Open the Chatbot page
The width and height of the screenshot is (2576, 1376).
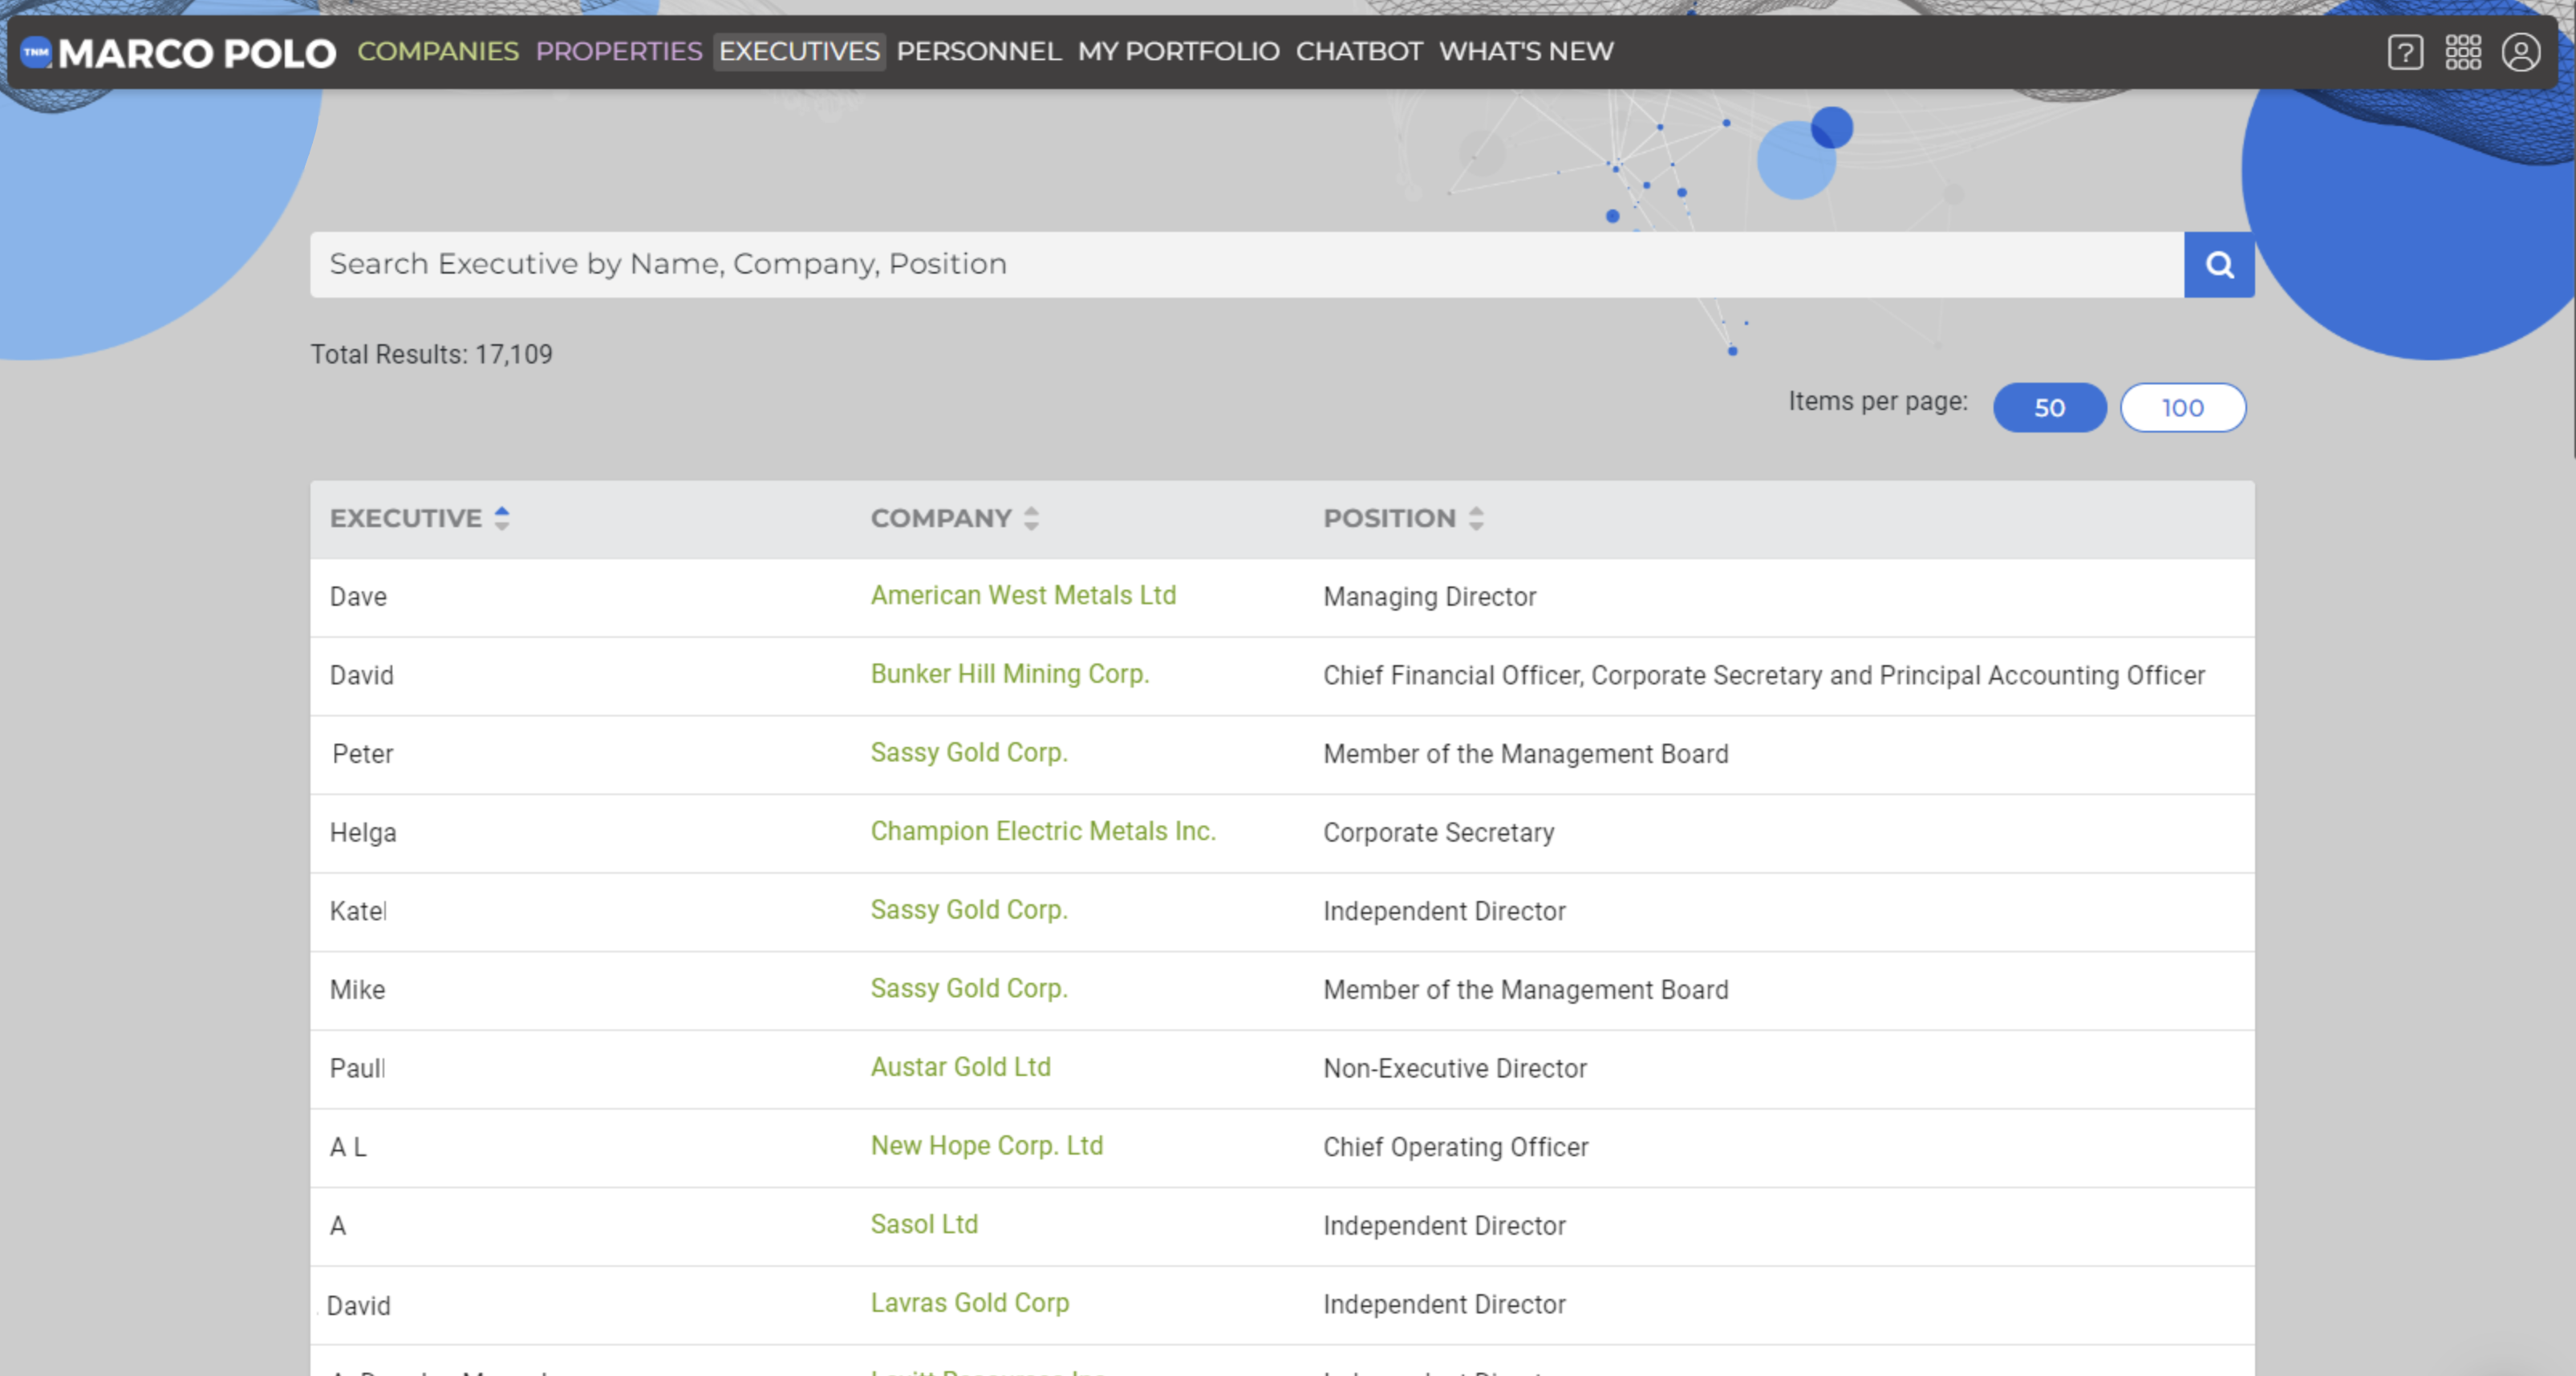[1359, 52]
